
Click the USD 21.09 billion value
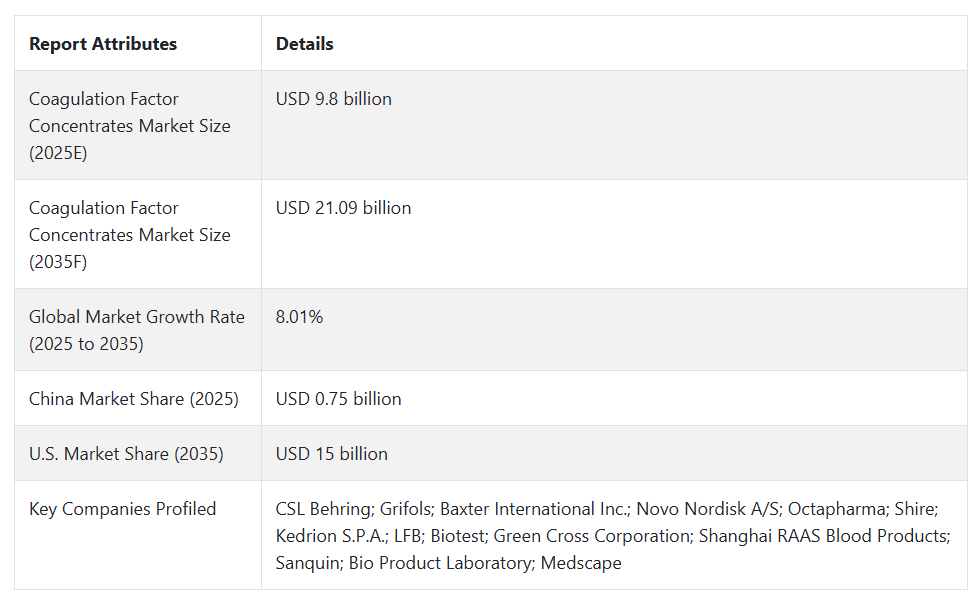pos(344,208)
